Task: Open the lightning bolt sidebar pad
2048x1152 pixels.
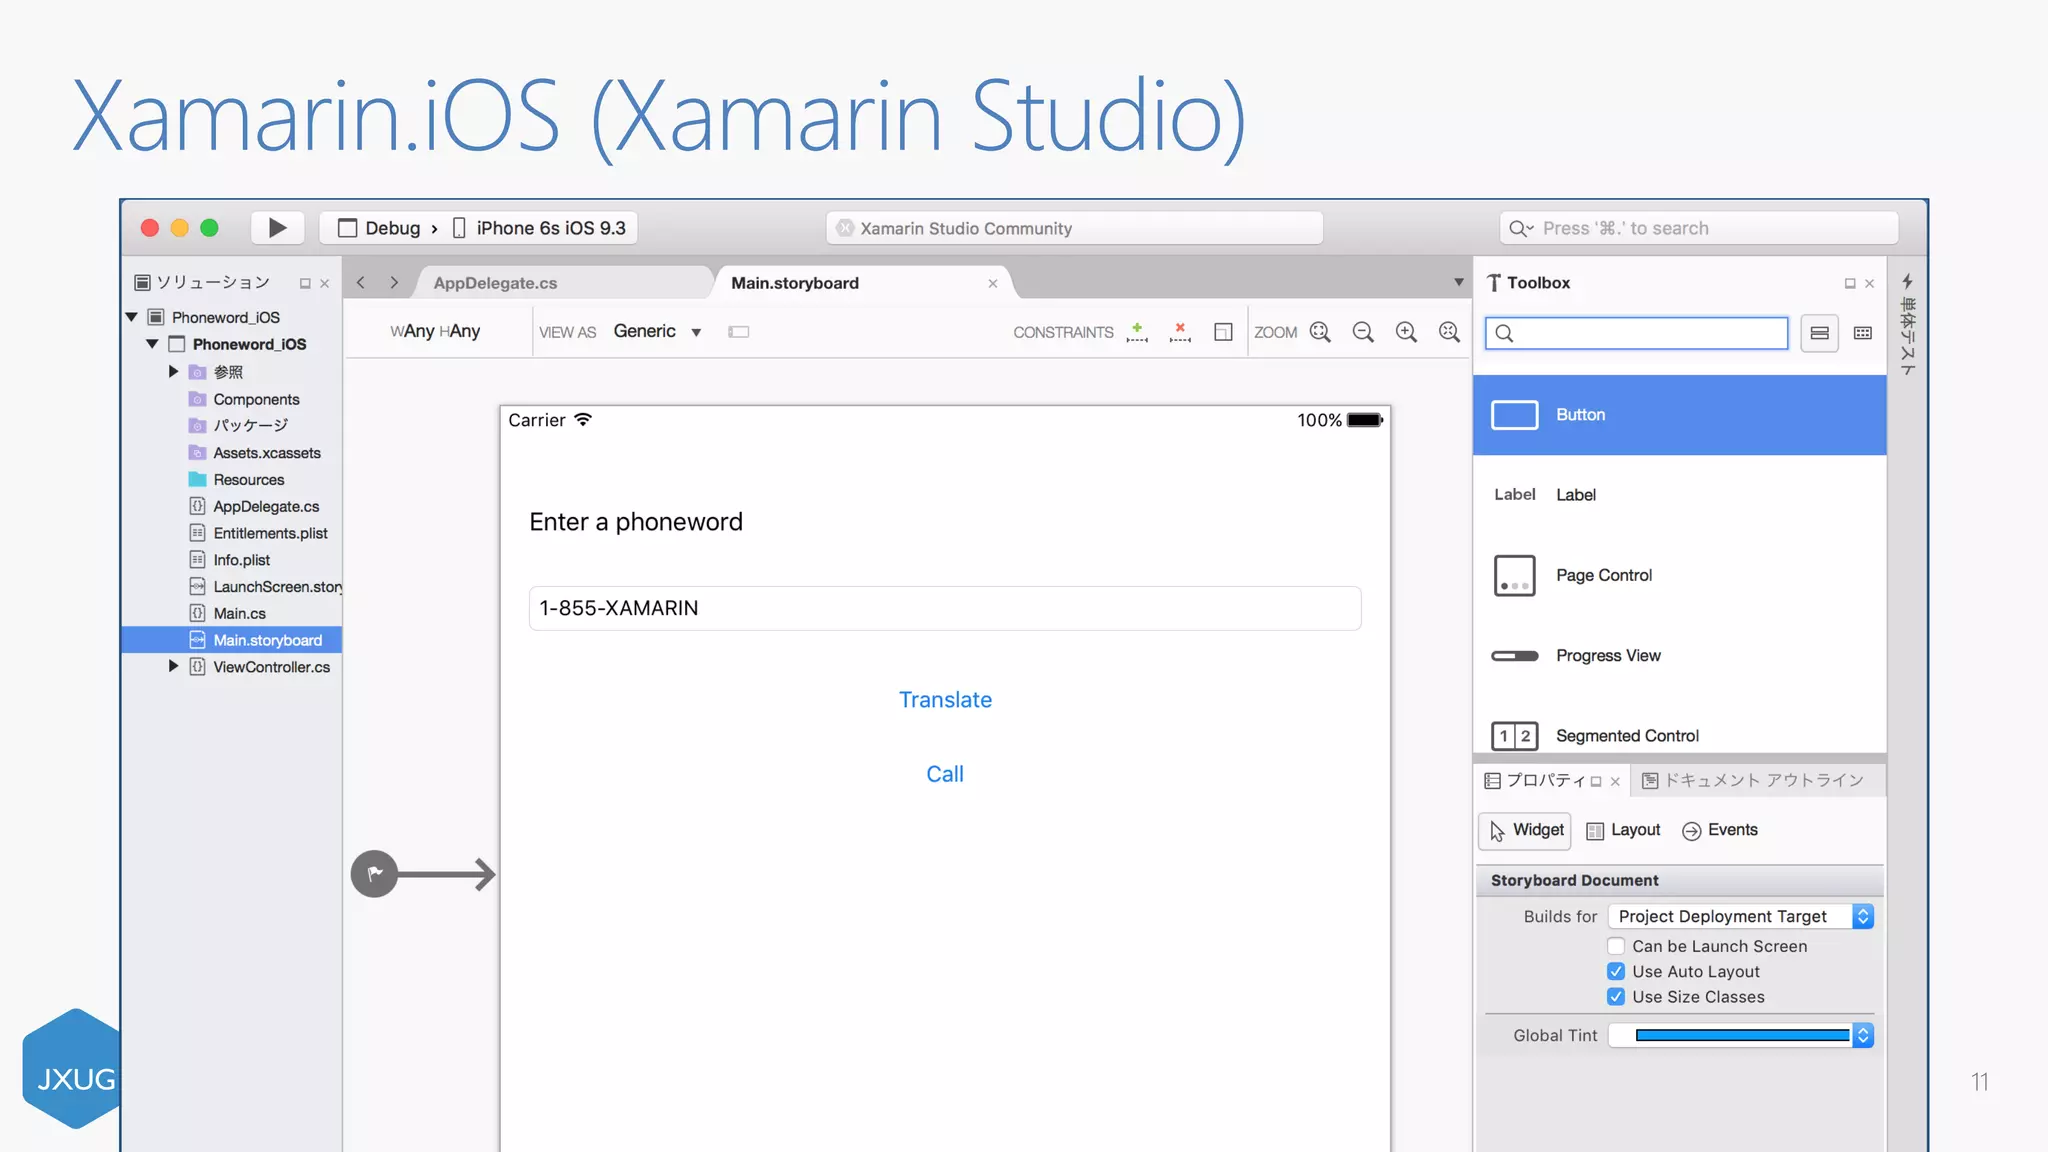Action: click(1907, 282)
